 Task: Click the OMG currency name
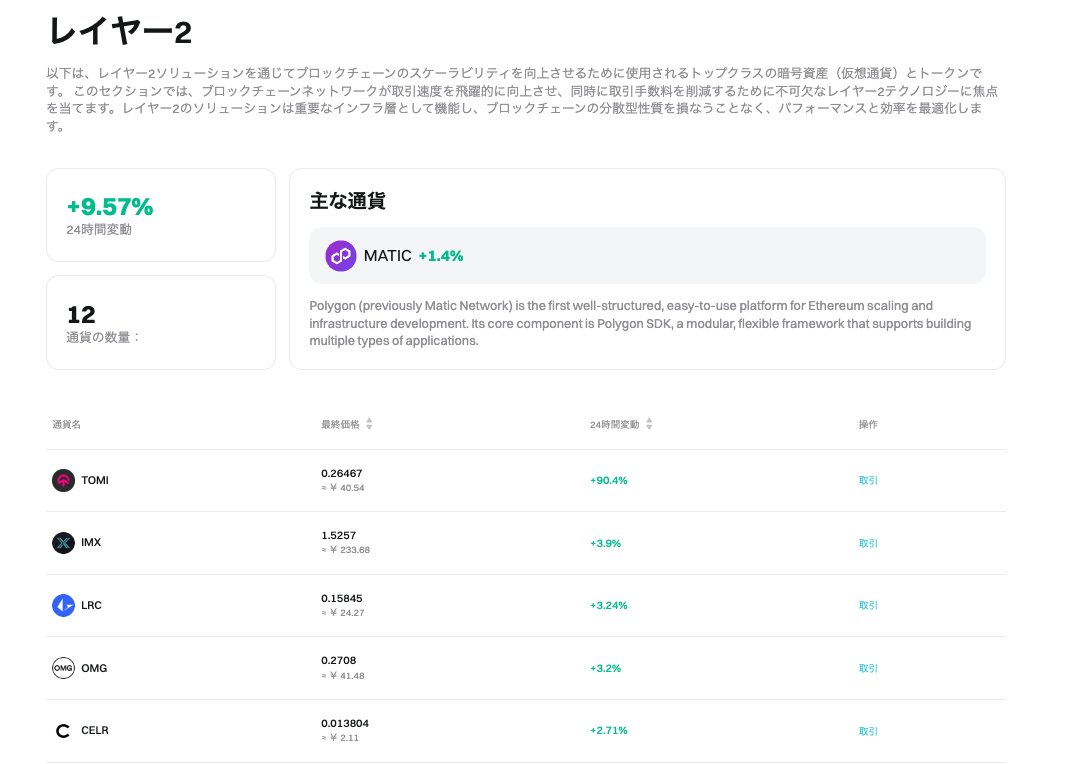coord(94,668)
